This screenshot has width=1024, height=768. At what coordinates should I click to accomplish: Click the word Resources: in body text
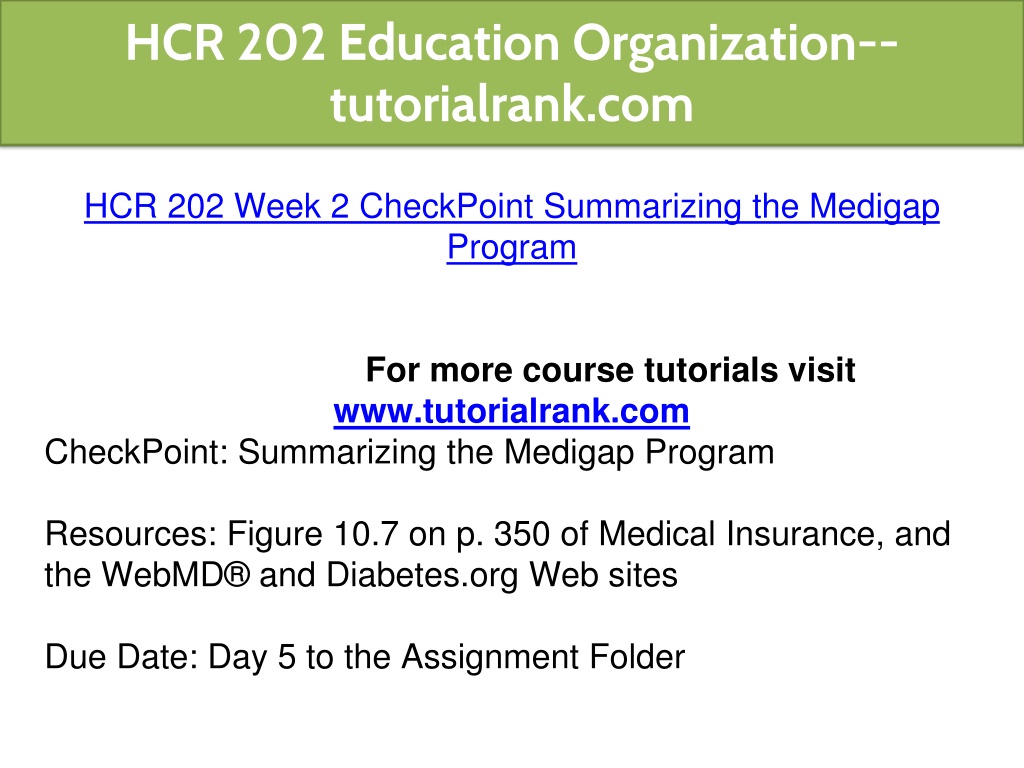coord(131,534)
